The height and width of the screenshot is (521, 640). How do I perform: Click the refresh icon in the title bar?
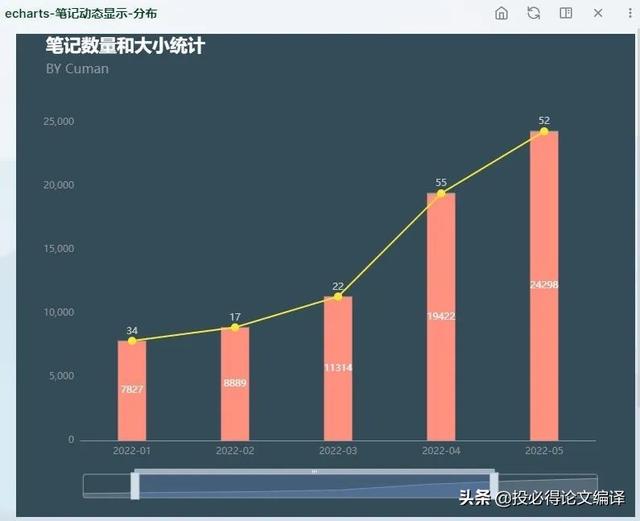coord(533,13)
